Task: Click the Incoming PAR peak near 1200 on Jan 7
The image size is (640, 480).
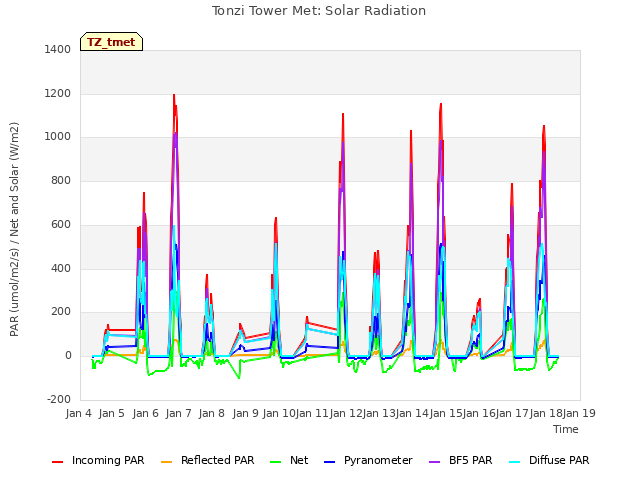Action: pyautogui.click(x=174, y=95)
